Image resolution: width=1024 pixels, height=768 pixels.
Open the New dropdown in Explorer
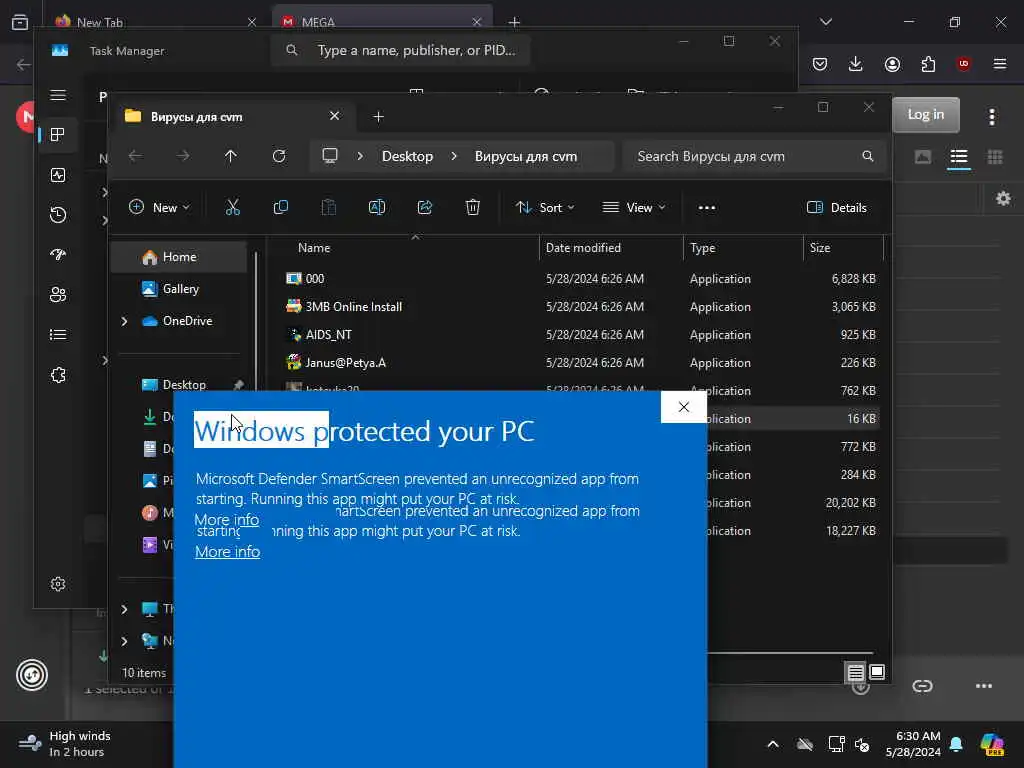point(159,208)
